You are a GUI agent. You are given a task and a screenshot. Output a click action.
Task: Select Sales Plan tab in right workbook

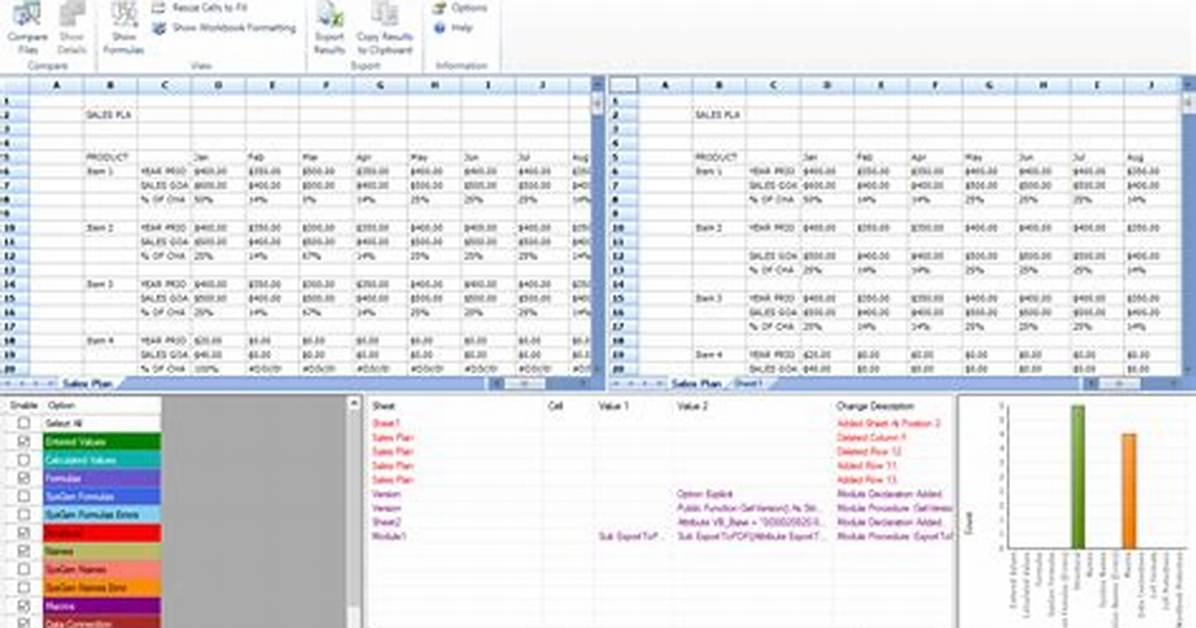click(x=696, y=383)
